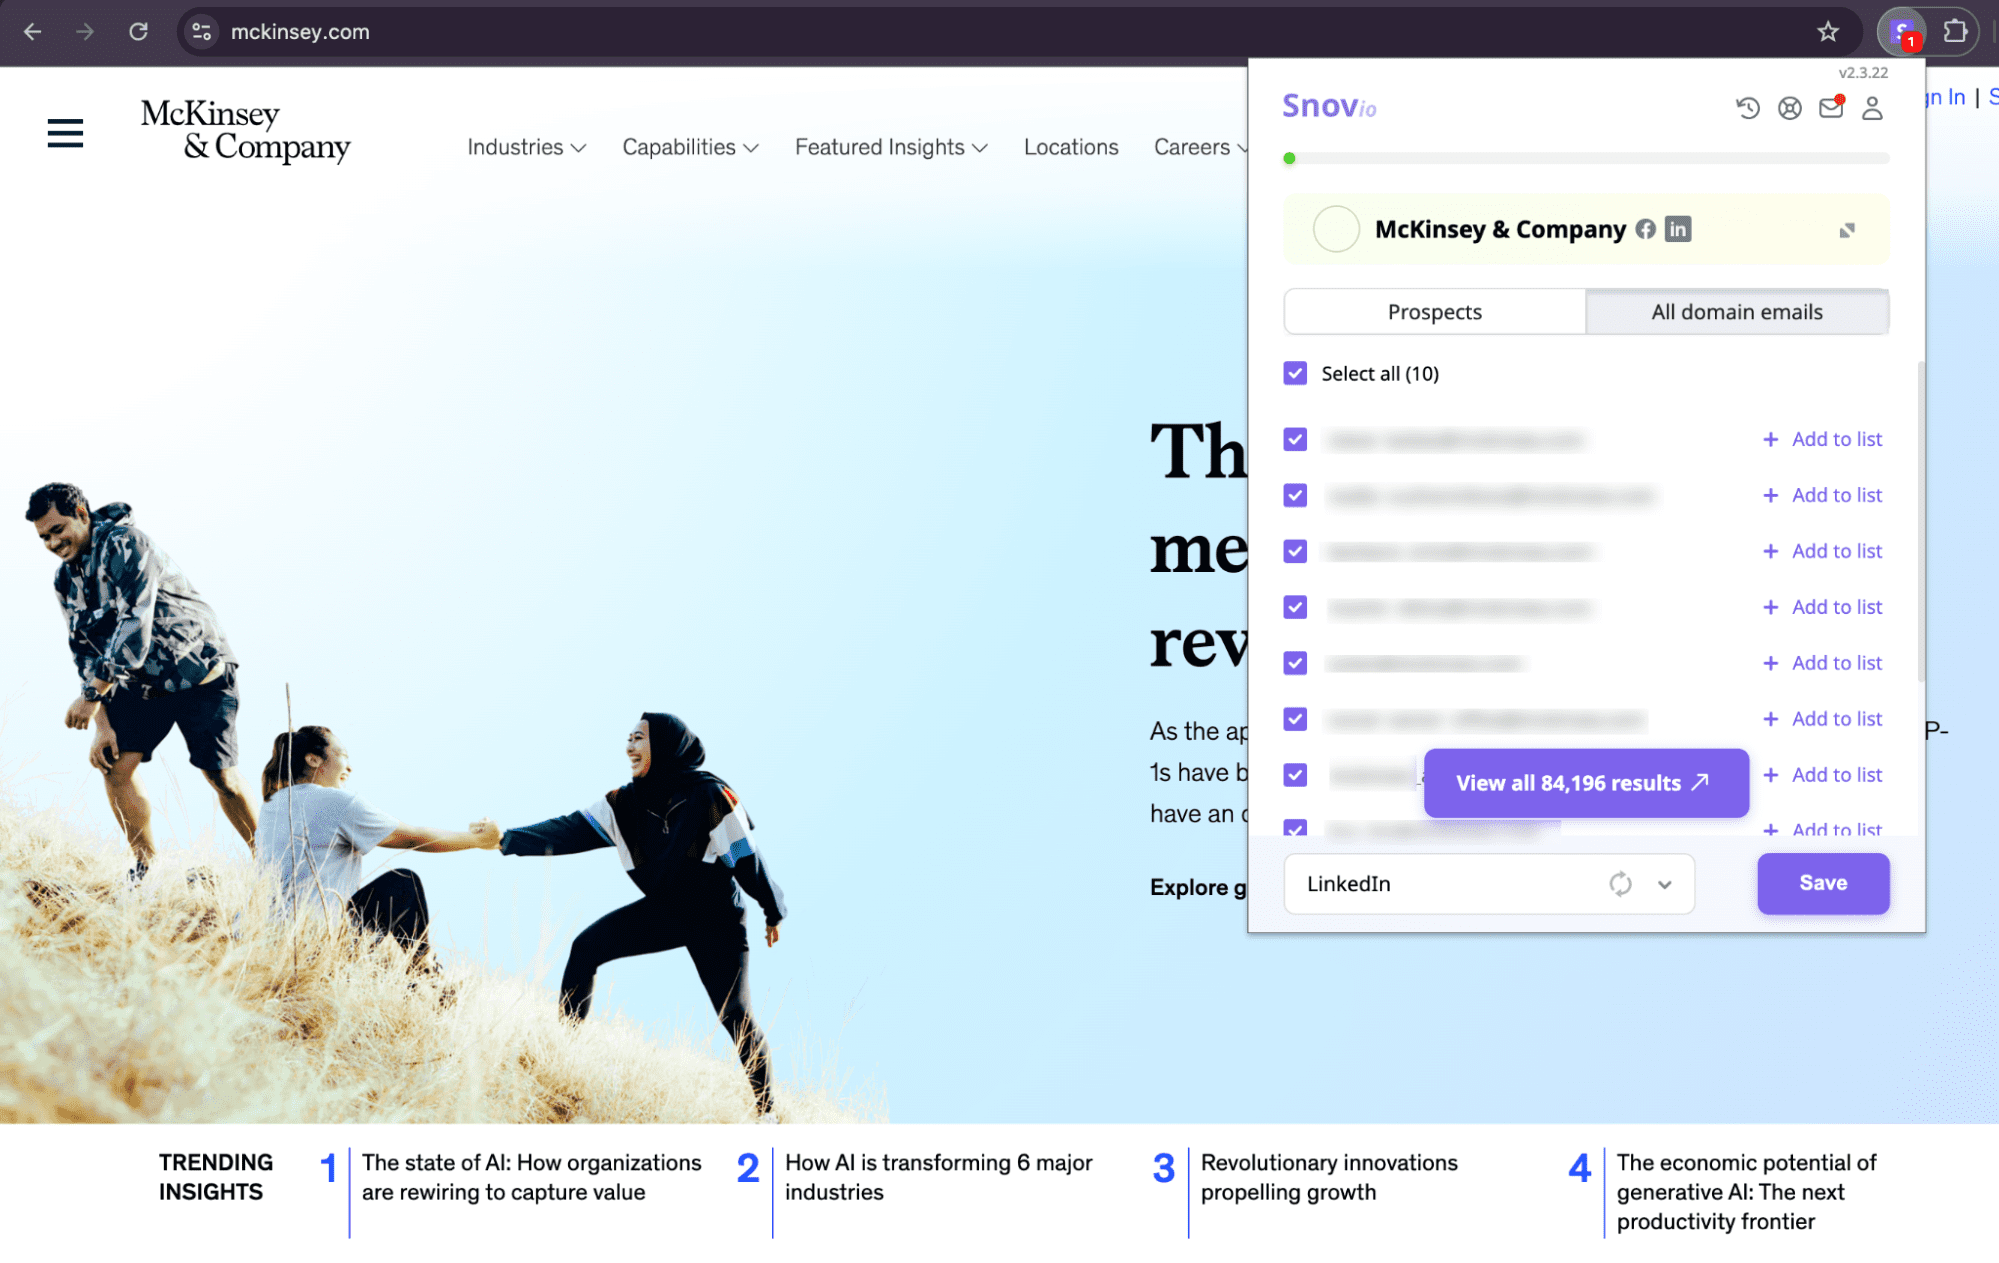Select the All domain emails tab
The height and width of the screenshot is (1263, 1999).
(x=1736, y=312)
